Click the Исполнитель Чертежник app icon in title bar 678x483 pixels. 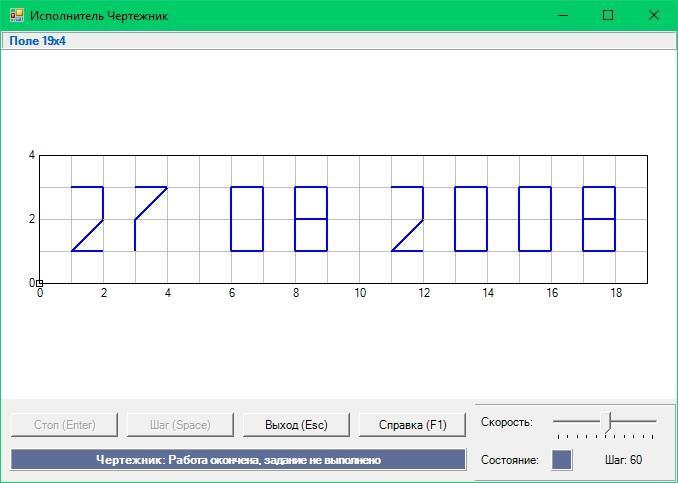[x=17, y=16]
